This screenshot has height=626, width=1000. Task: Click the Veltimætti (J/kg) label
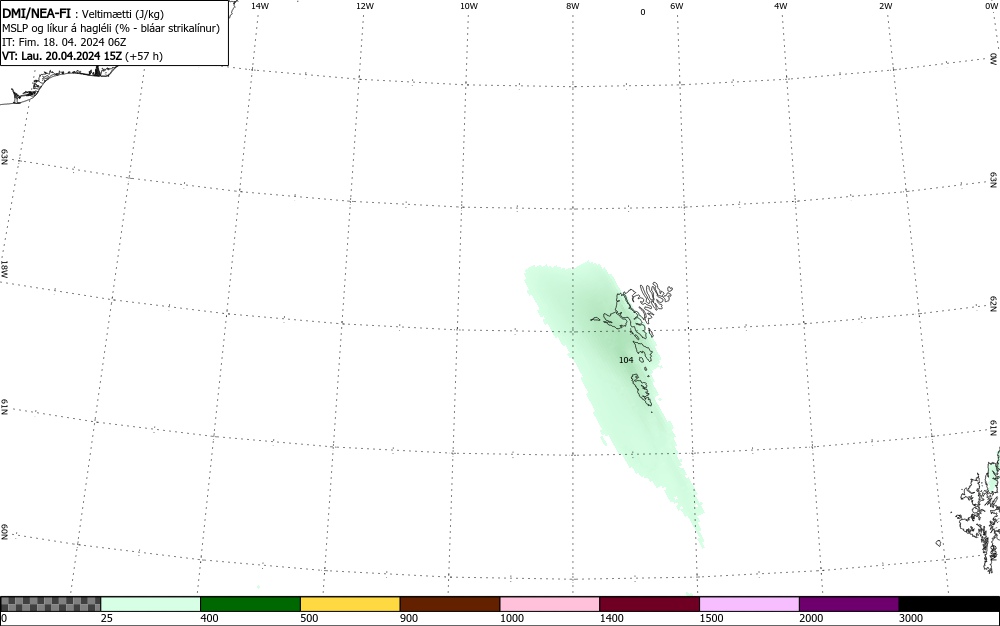coord(123,14)
